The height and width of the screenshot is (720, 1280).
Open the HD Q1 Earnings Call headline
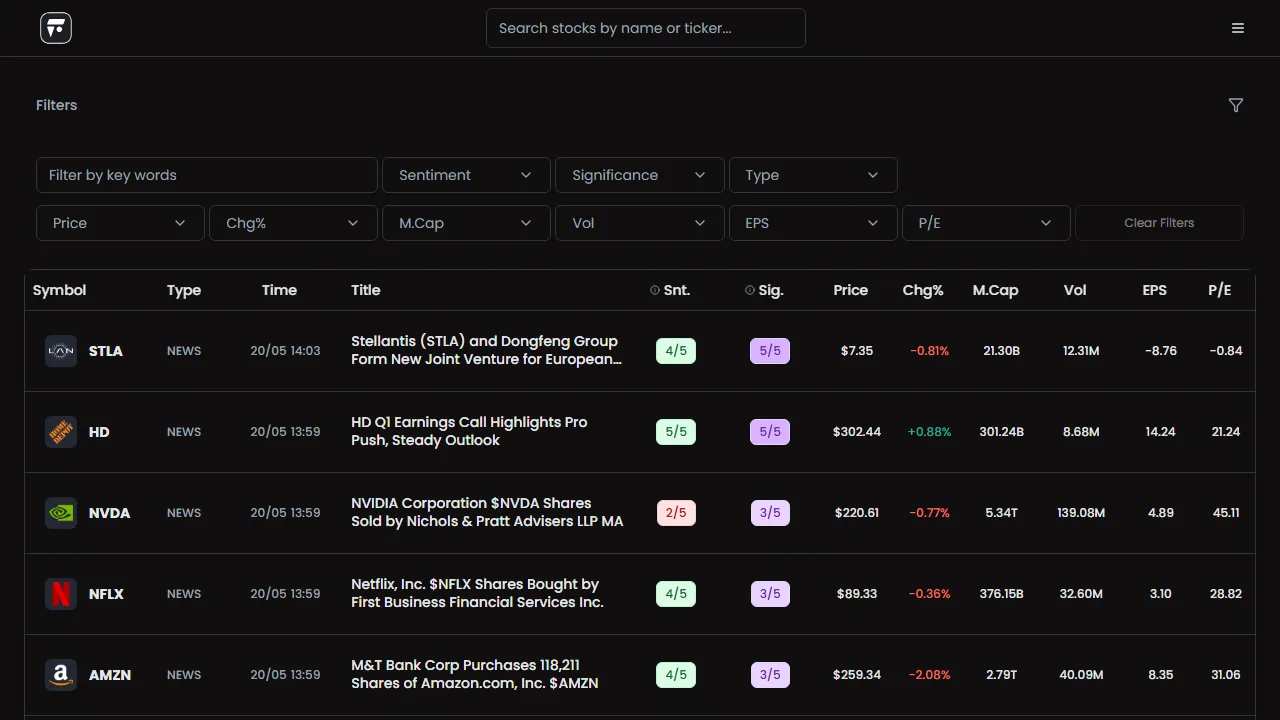coord(469,431)
